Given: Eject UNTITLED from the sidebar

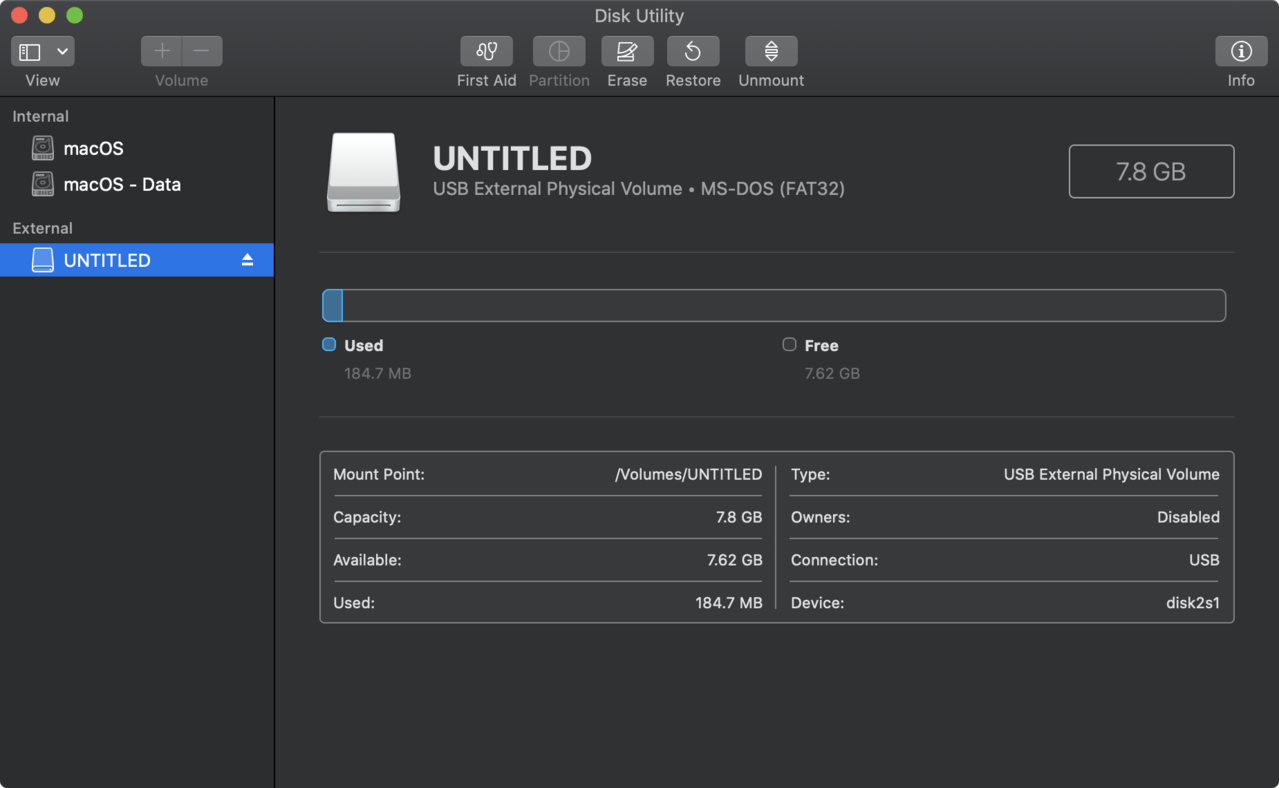Looking at the screenshot, I should point(247,260).
